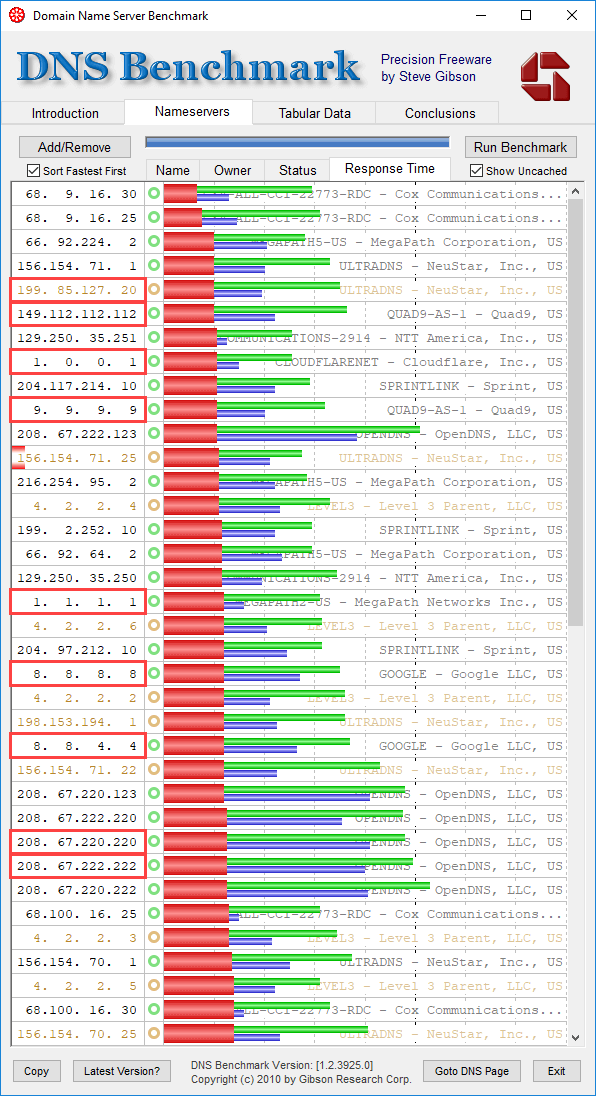Click the Run Benchmark button
The width and height of the screenshot is (596, 1096).
coord(521,147)
